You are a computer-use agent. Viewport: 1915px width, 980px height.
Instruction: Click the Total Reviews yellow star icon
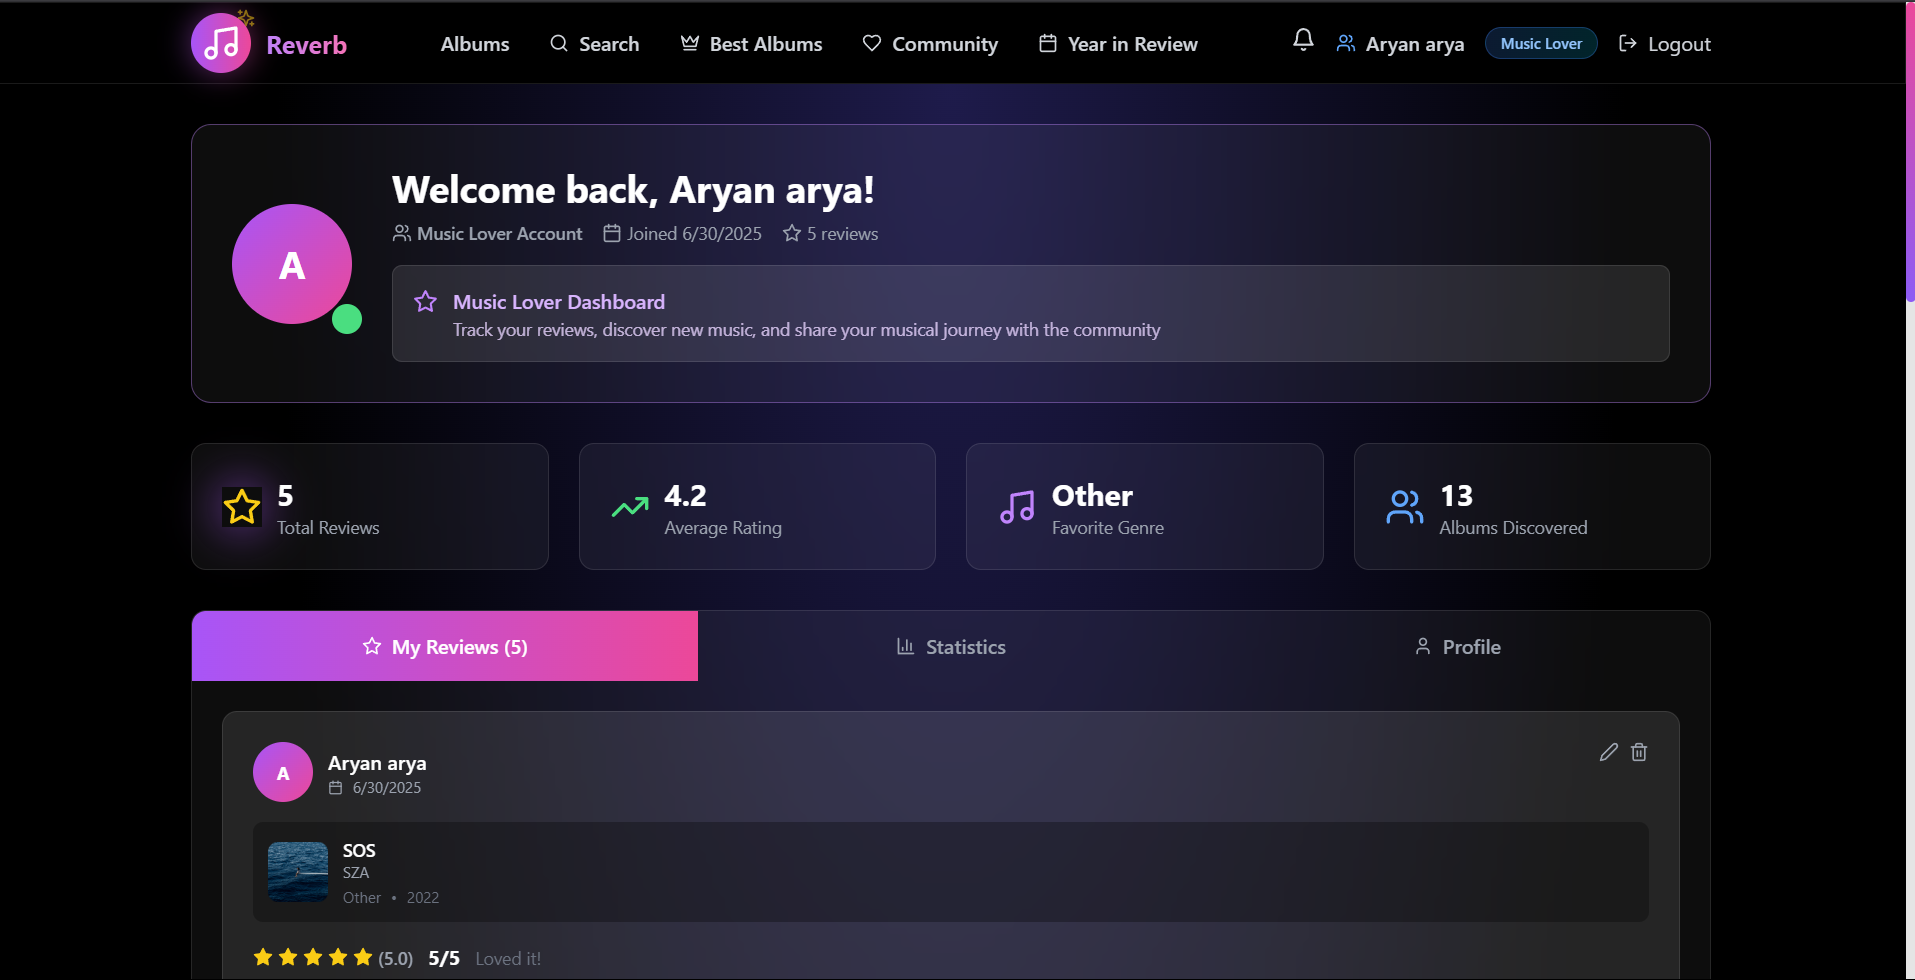pyautogui.click(x=242, y=507)
